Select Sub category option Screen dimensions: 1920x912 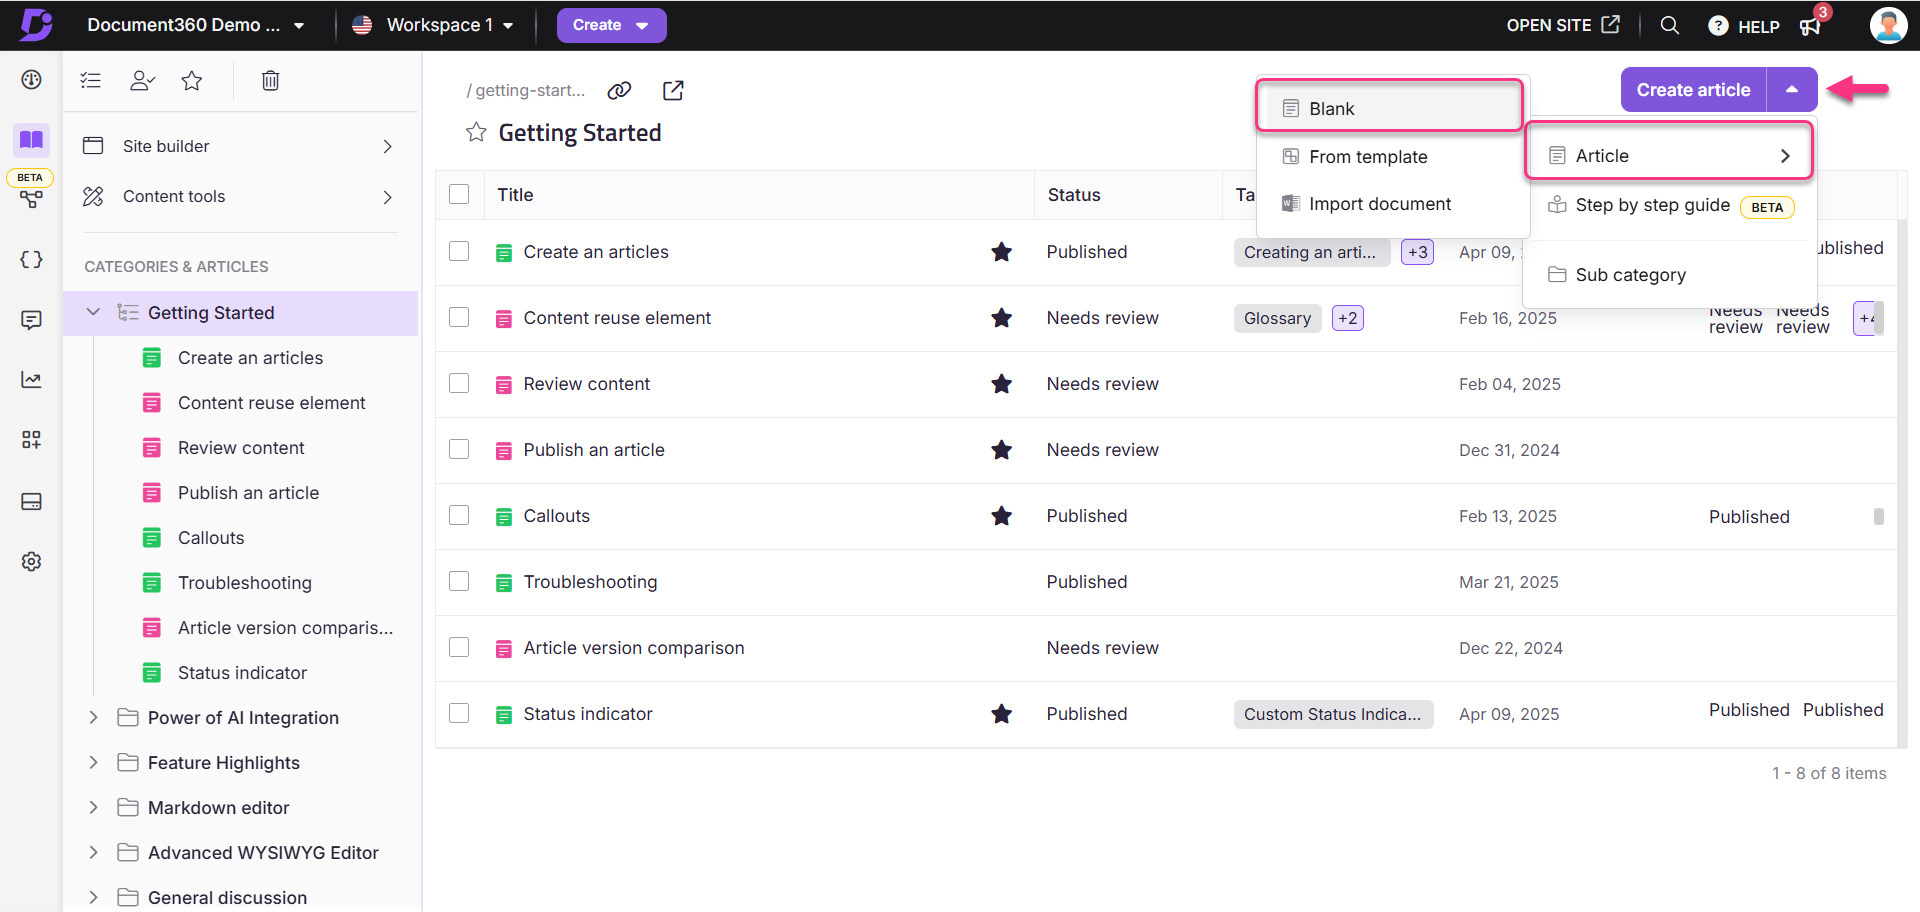pos(1669,275)
